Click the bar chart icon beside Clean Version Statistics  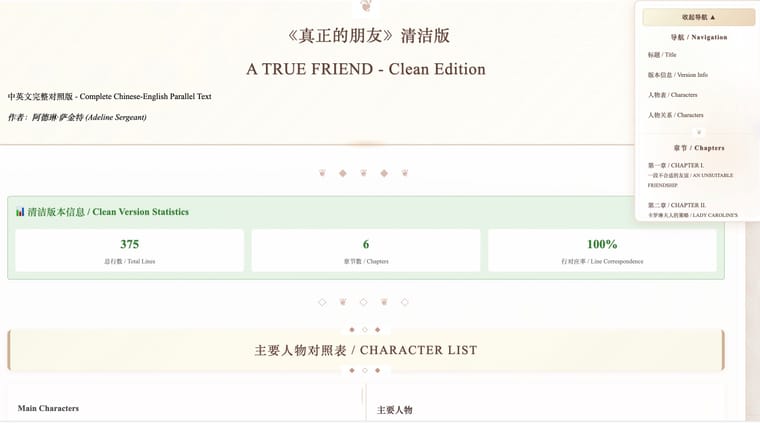[x=20, y=212]
